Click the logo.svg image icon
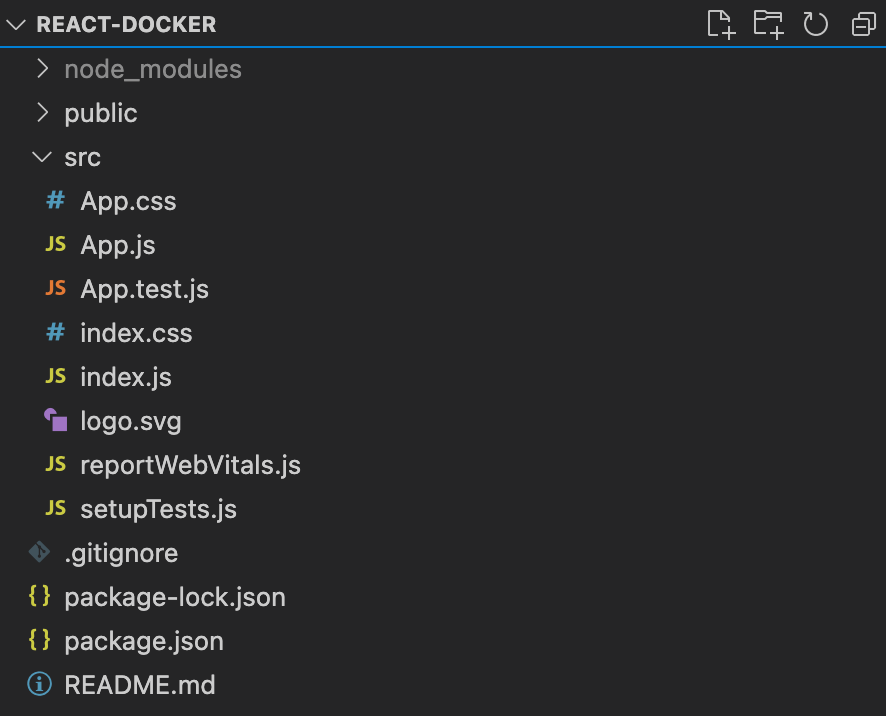 pos(57,420)
